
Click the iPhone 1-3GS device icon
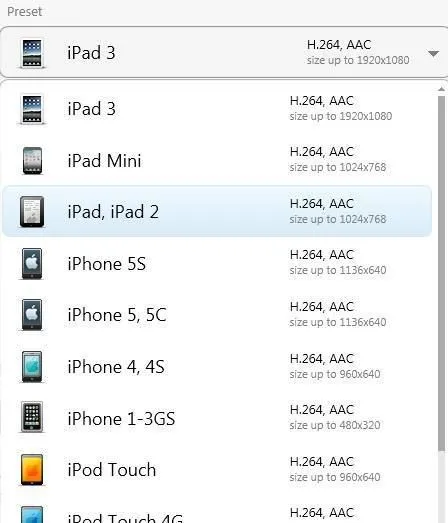pyautogui.click(x=32, y=417)
